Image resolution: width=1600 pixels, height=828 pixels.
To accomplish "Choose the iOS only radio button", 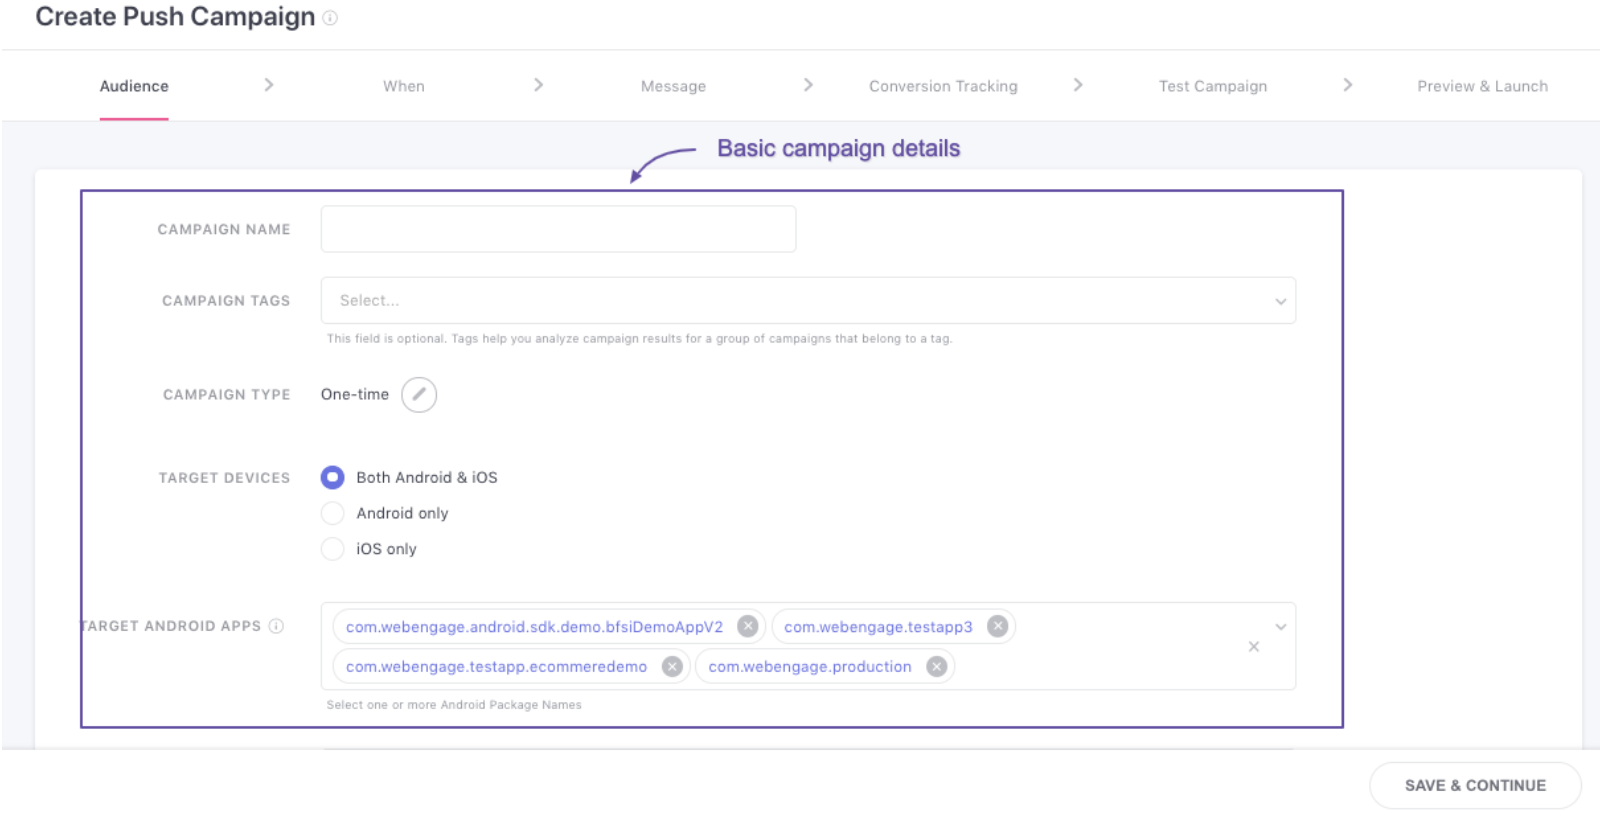I will [333, 549].
